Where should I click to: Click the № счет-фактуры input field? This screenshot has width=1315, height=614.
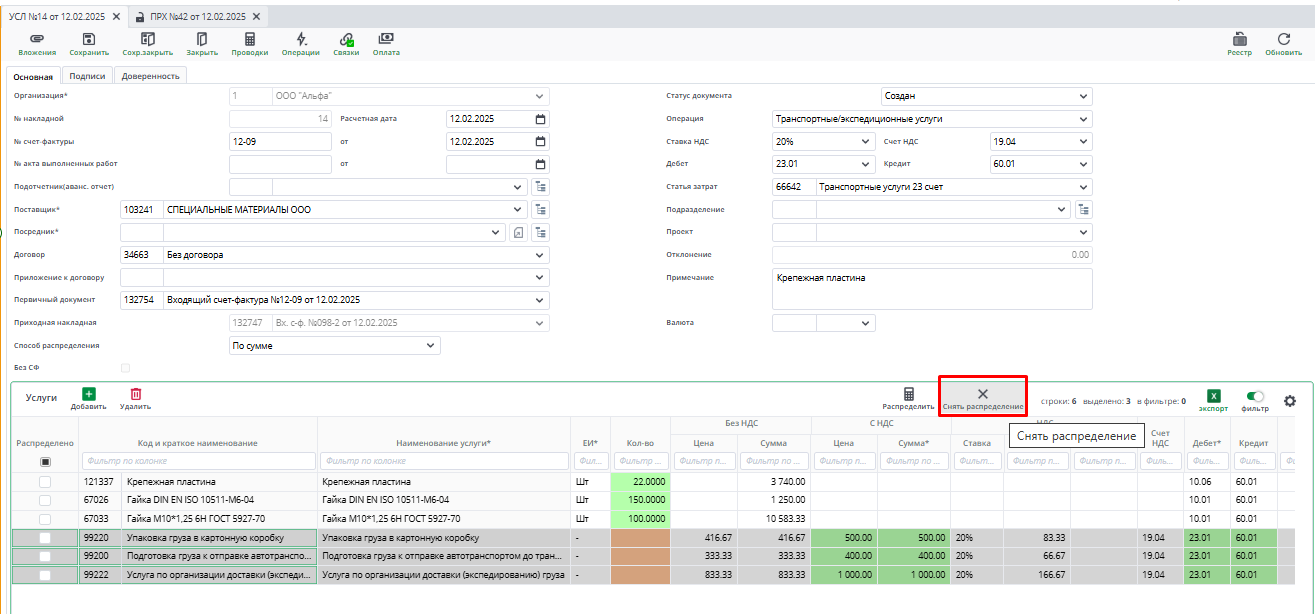tap(279, 141)
